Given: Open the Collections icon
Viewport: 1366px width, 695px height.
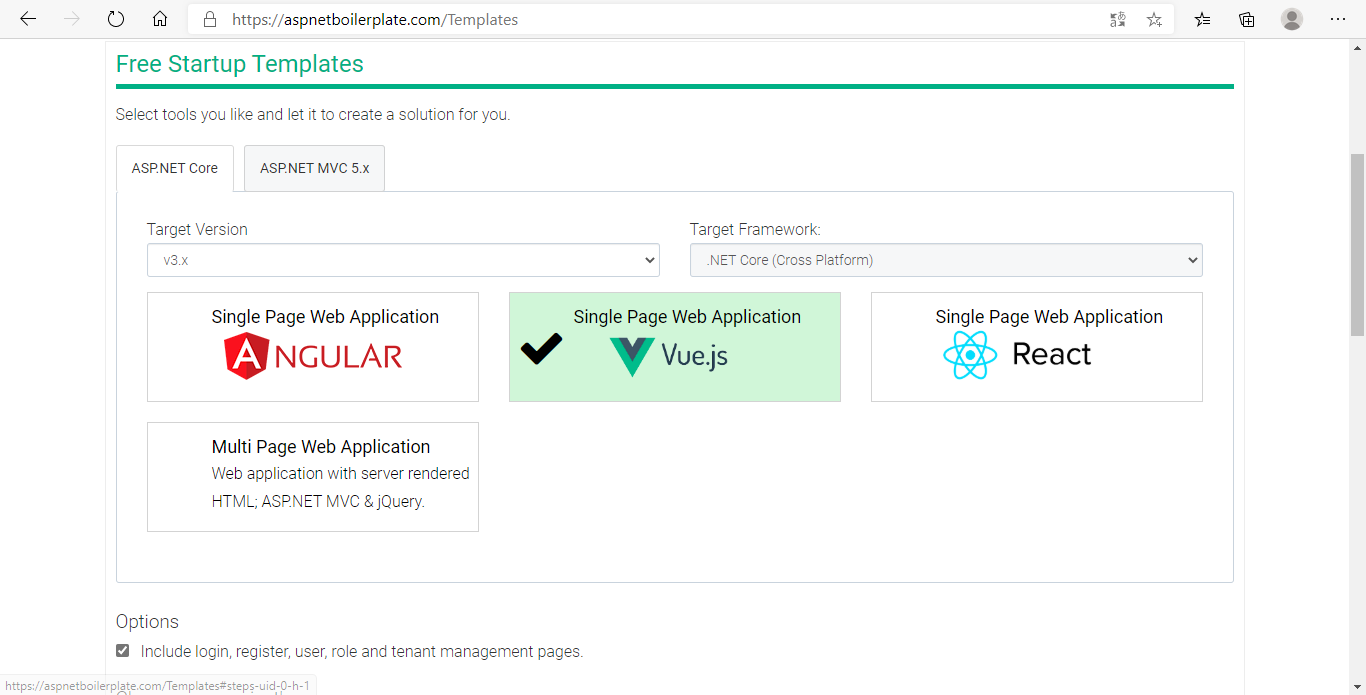Looking at the screenshot, I should tap(1247, 19).
